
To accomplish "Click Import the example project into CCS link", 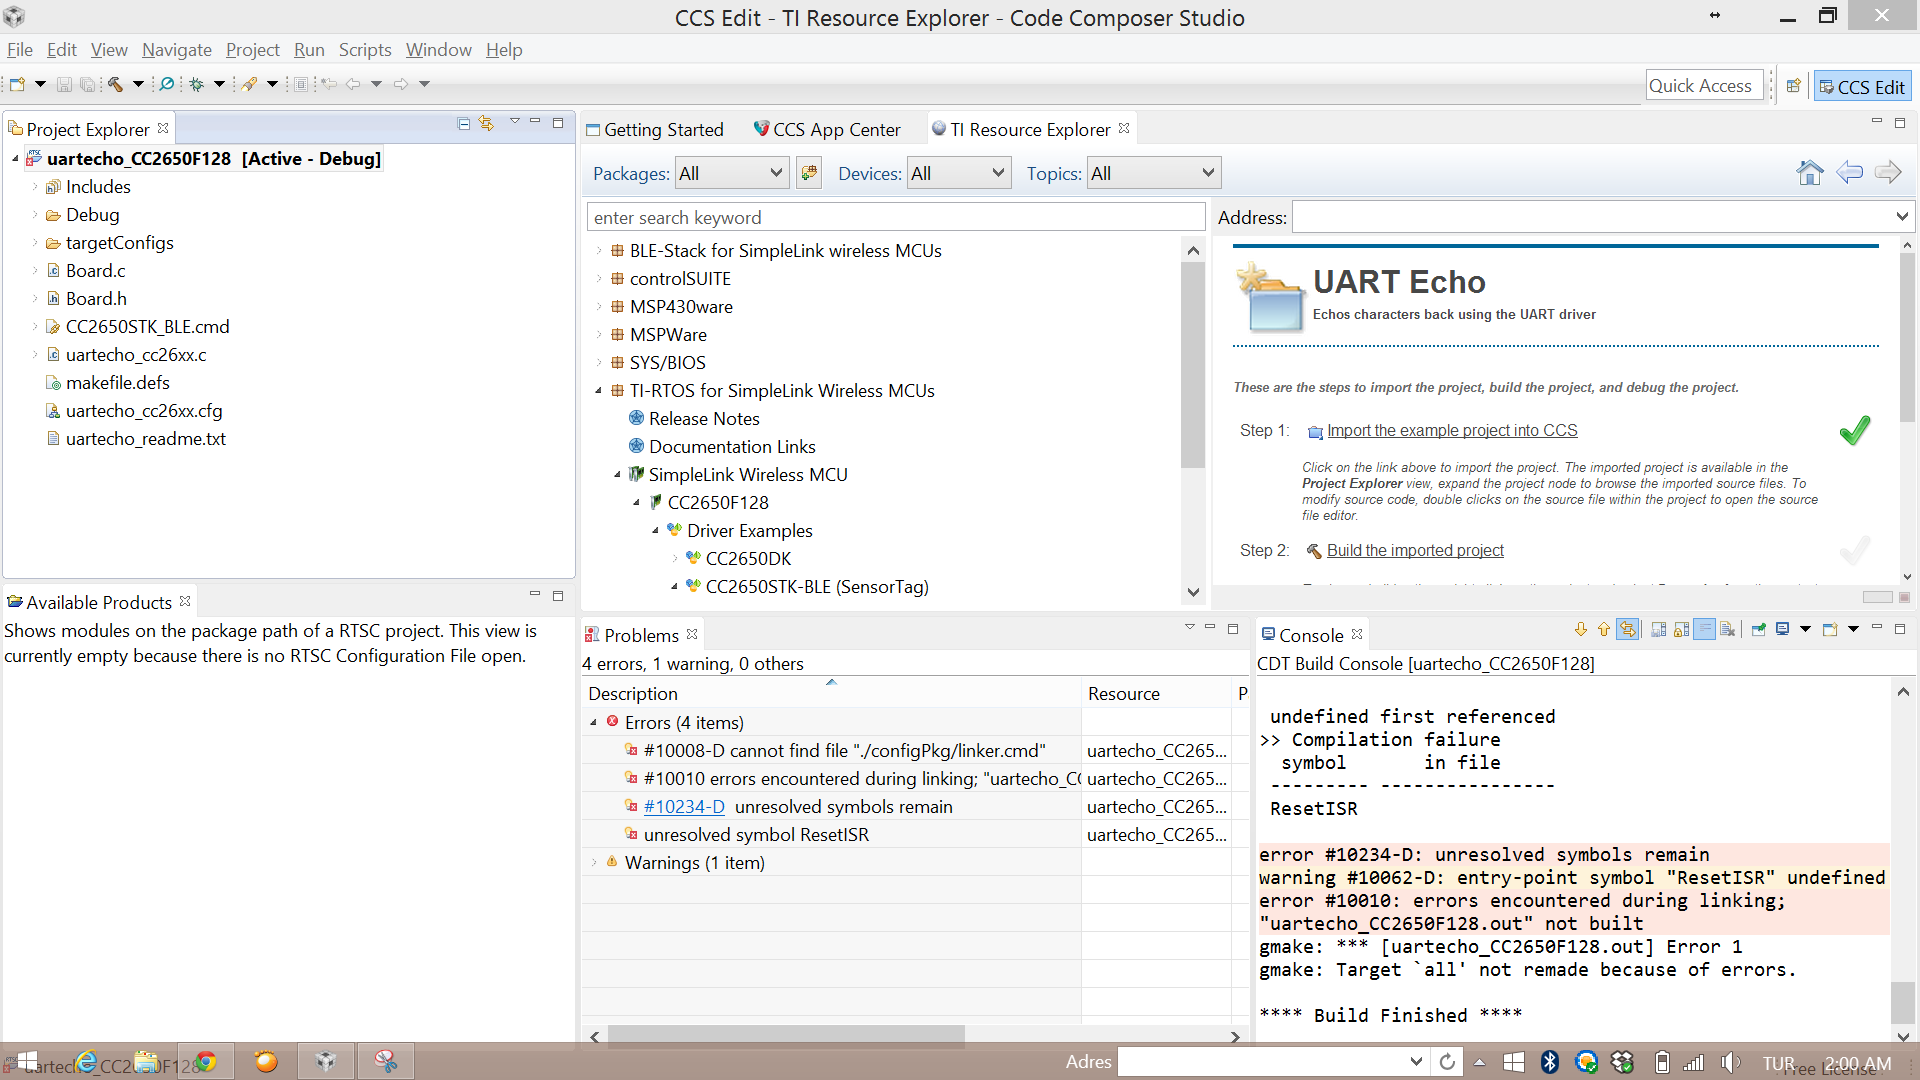I will point(1452,431).
